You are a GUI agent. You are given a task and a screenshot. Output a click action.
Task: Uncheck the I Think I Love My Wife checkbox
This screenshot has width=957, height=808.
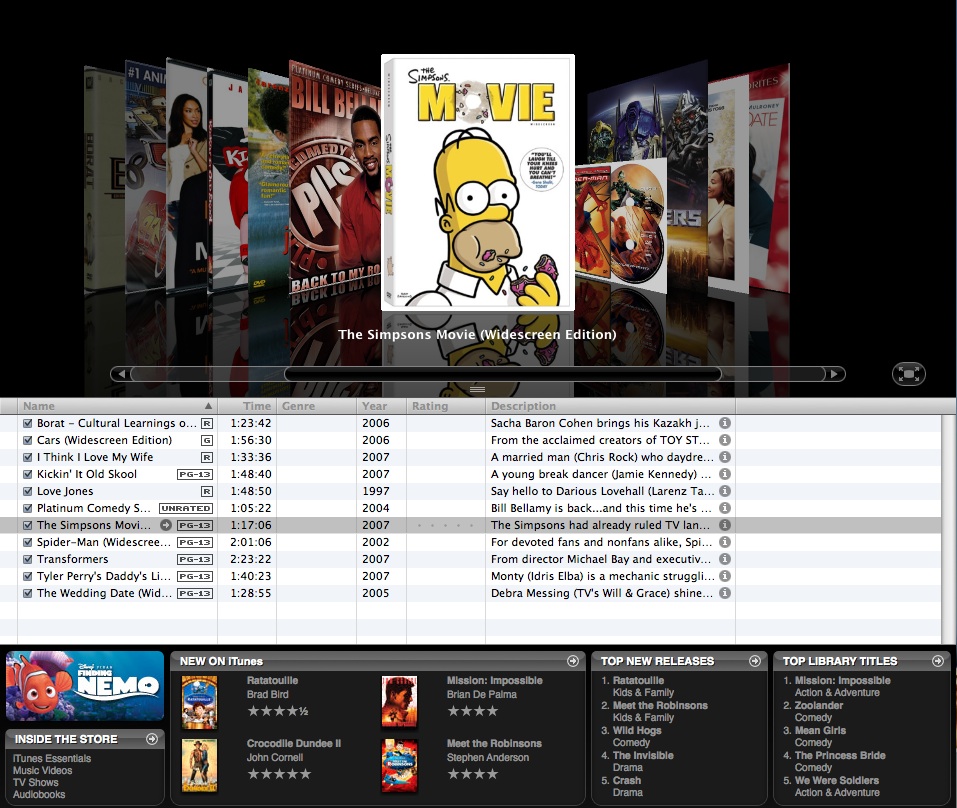click(27, 457)
